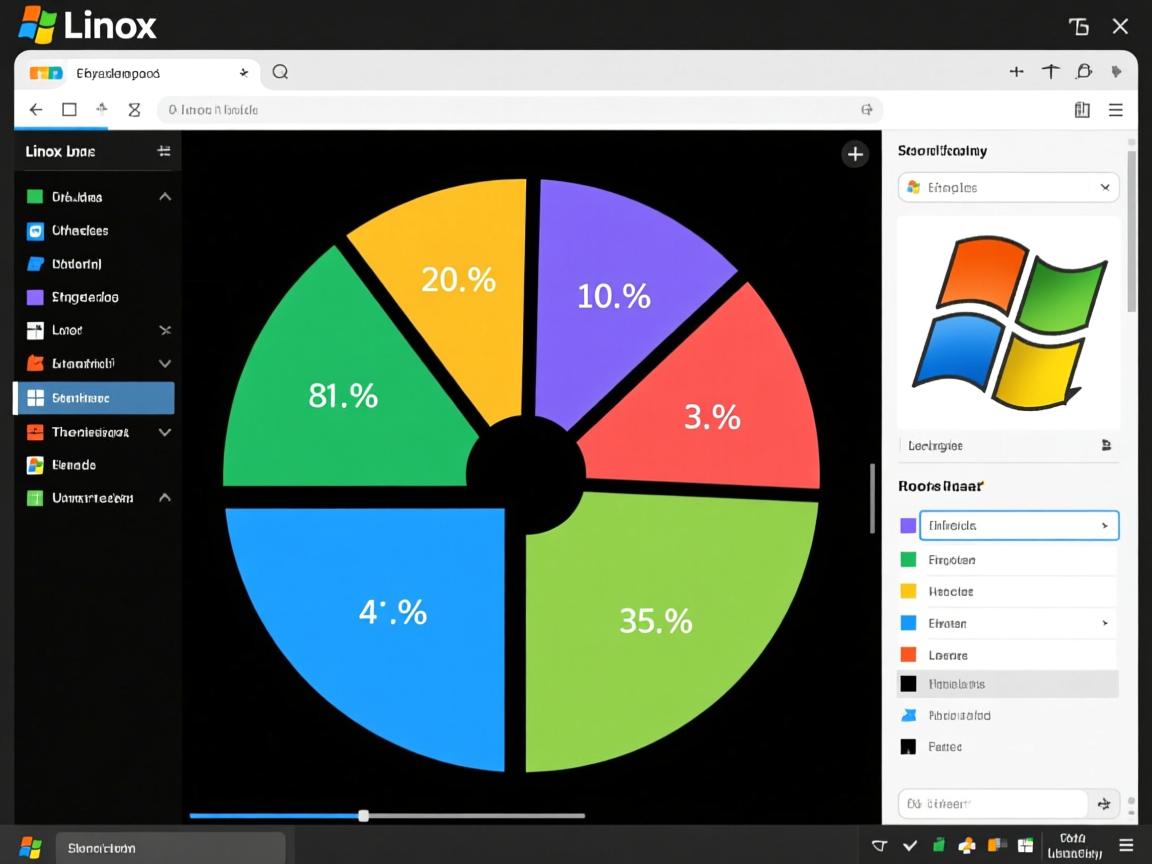The width and height of the screenshot is (1152, 864).
Task: Click the sliders icon in the sidebar header
Action: point(164,151)
